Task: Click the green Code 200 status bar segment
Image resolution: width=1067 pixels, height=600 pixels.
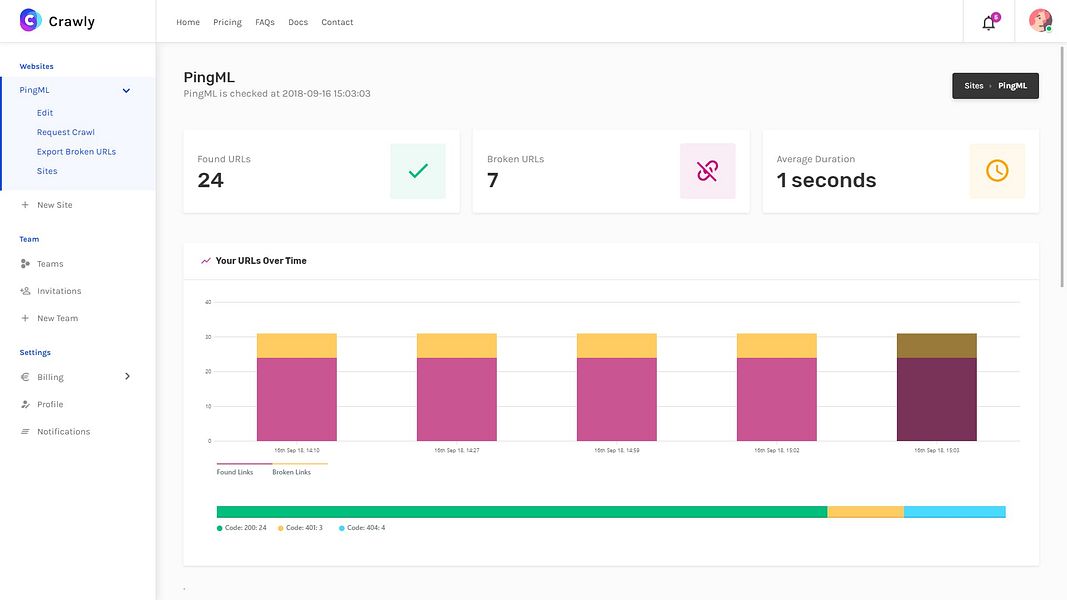Action: [x=522, y=512]
